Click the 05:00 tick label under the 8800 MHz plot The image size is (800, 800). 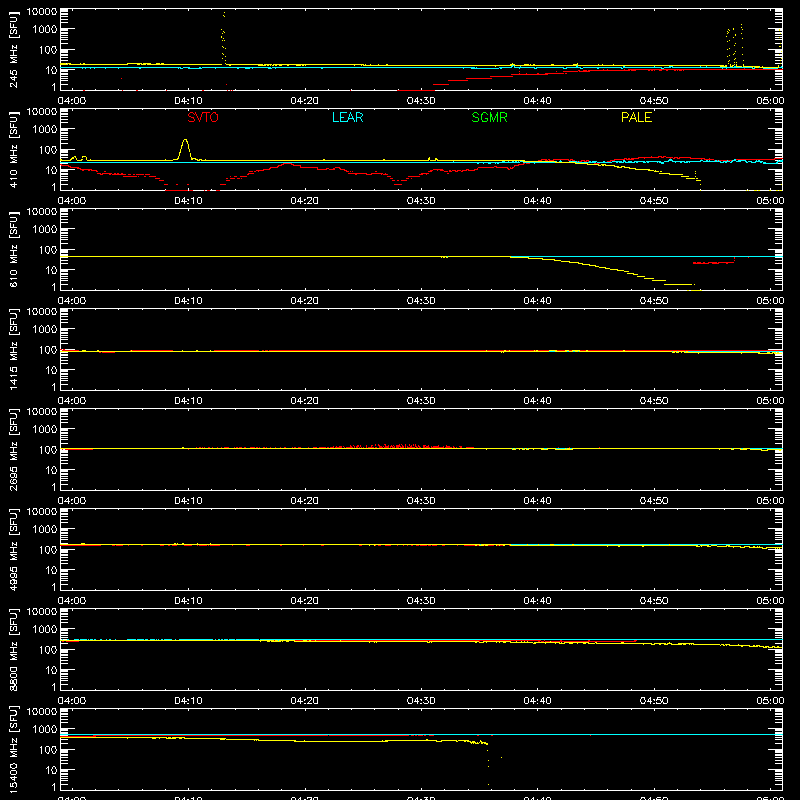click(x=770, y=701)
